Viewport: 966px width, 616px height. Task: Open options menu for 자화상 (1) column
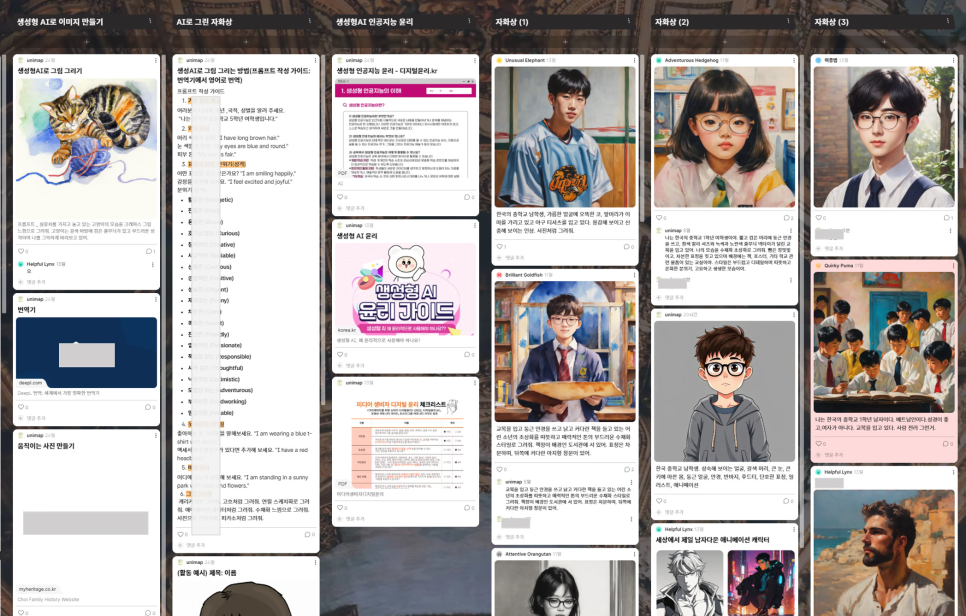coord(628,21)
